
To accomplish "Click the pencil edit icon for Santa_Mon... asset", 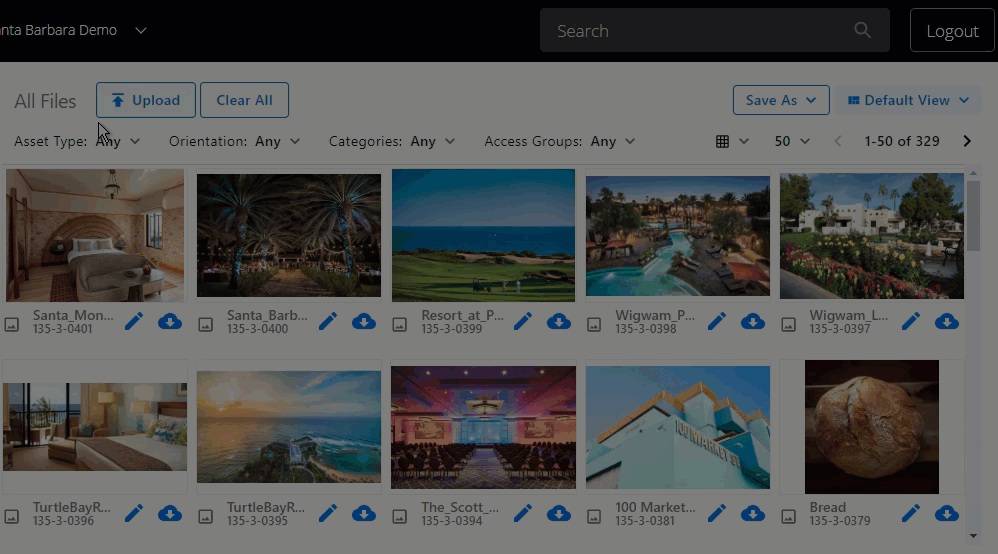I will pos(134,322).
